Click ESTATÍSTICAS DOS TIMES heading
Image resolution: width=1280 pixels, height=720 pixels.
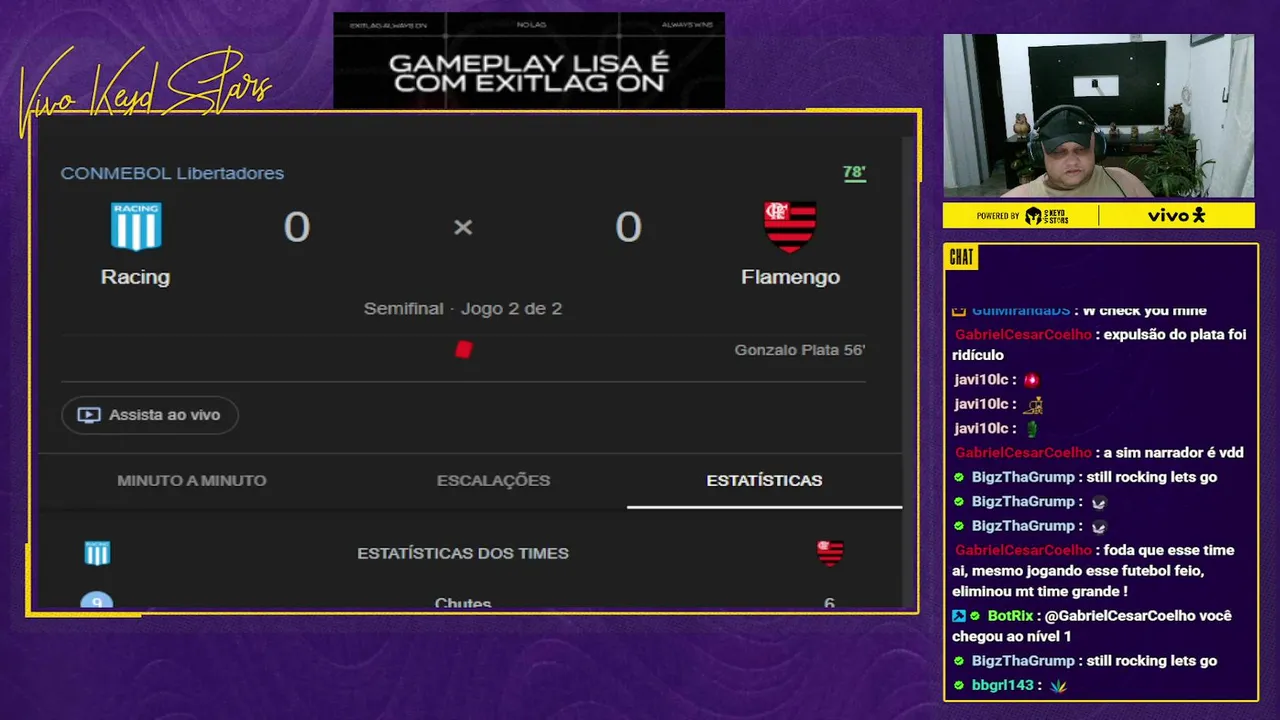click(463, 553)
